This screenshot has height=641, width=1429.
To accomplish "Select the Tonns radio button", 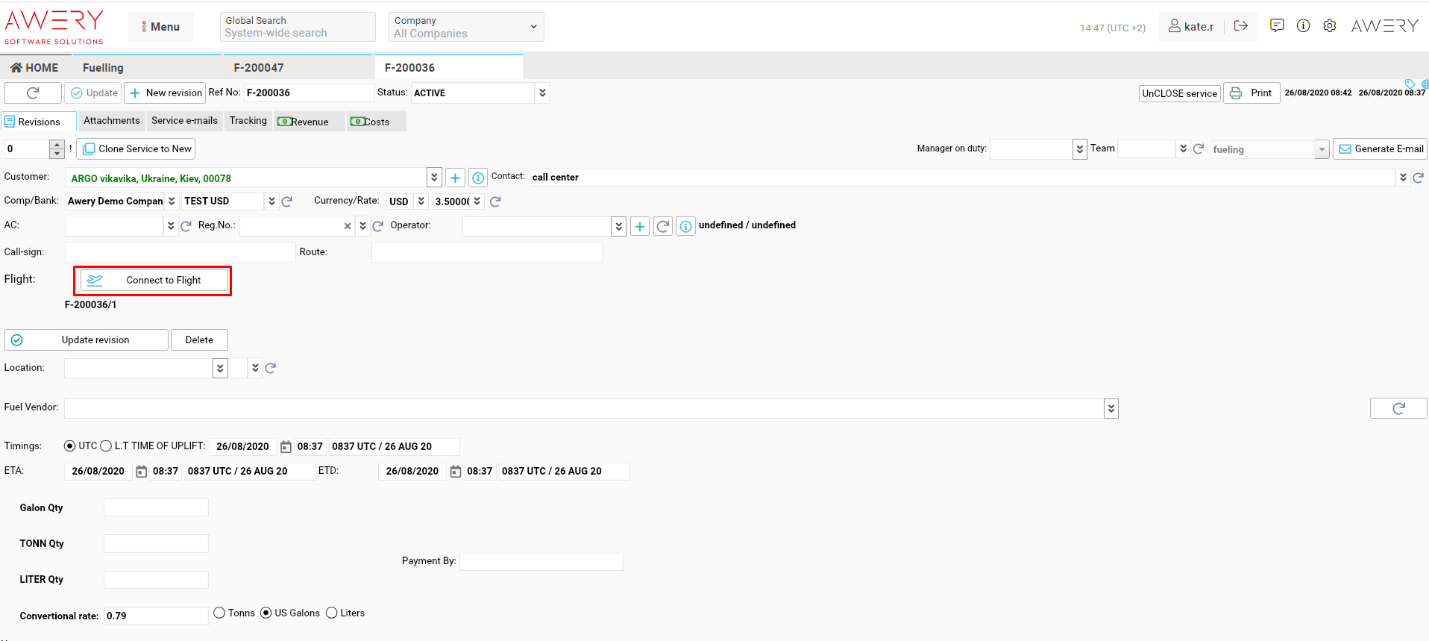I will tap(220, 613).
